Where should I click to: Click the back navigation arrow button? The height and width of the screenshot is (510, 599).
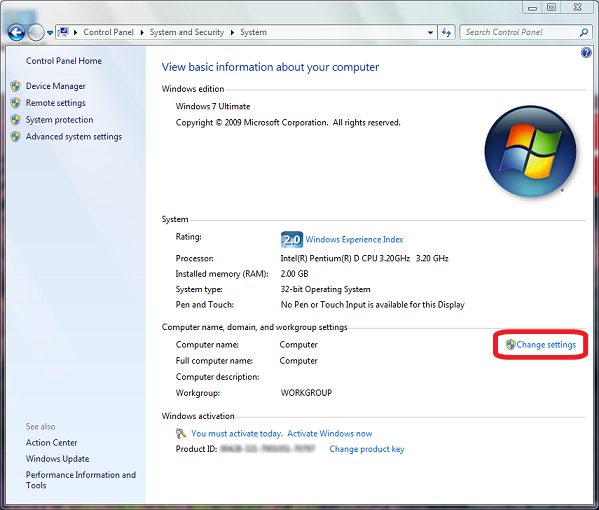click(x=16, y=32)
